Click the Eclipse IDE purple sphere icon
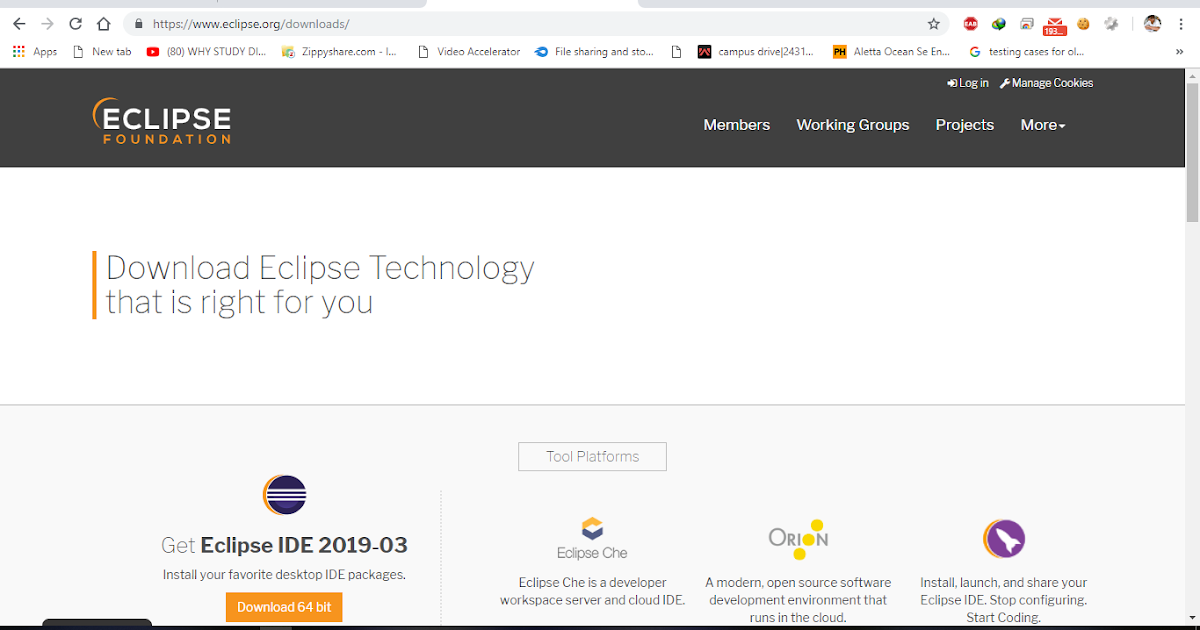This screenshot has width=1200, height=630. coord(284,494)
